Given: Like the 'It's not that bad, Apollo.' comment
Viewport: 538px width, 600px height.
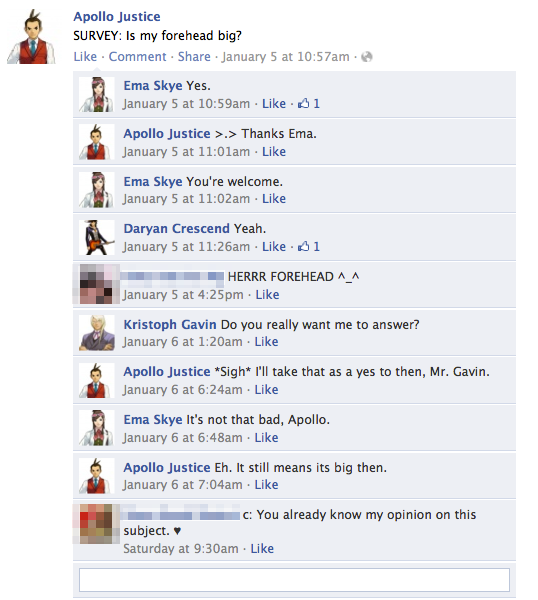Looking at the screenshot, I should point(266,437).
